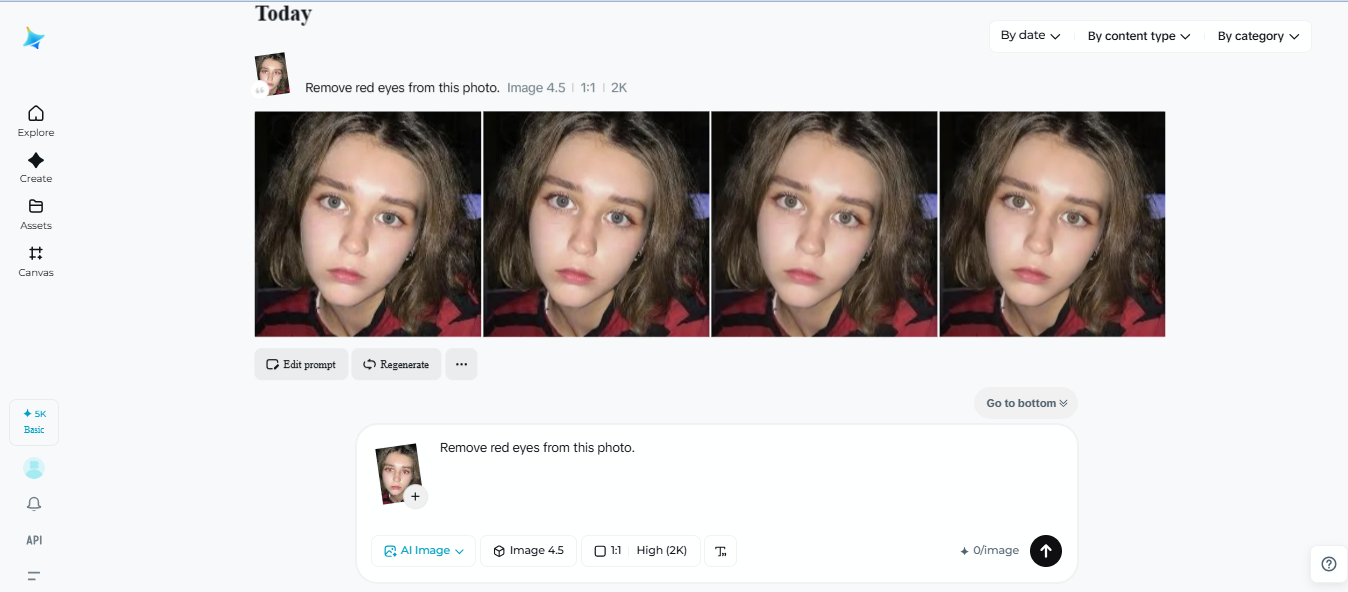Click the reference thumbnail beside the prompt header

[272, 74]
